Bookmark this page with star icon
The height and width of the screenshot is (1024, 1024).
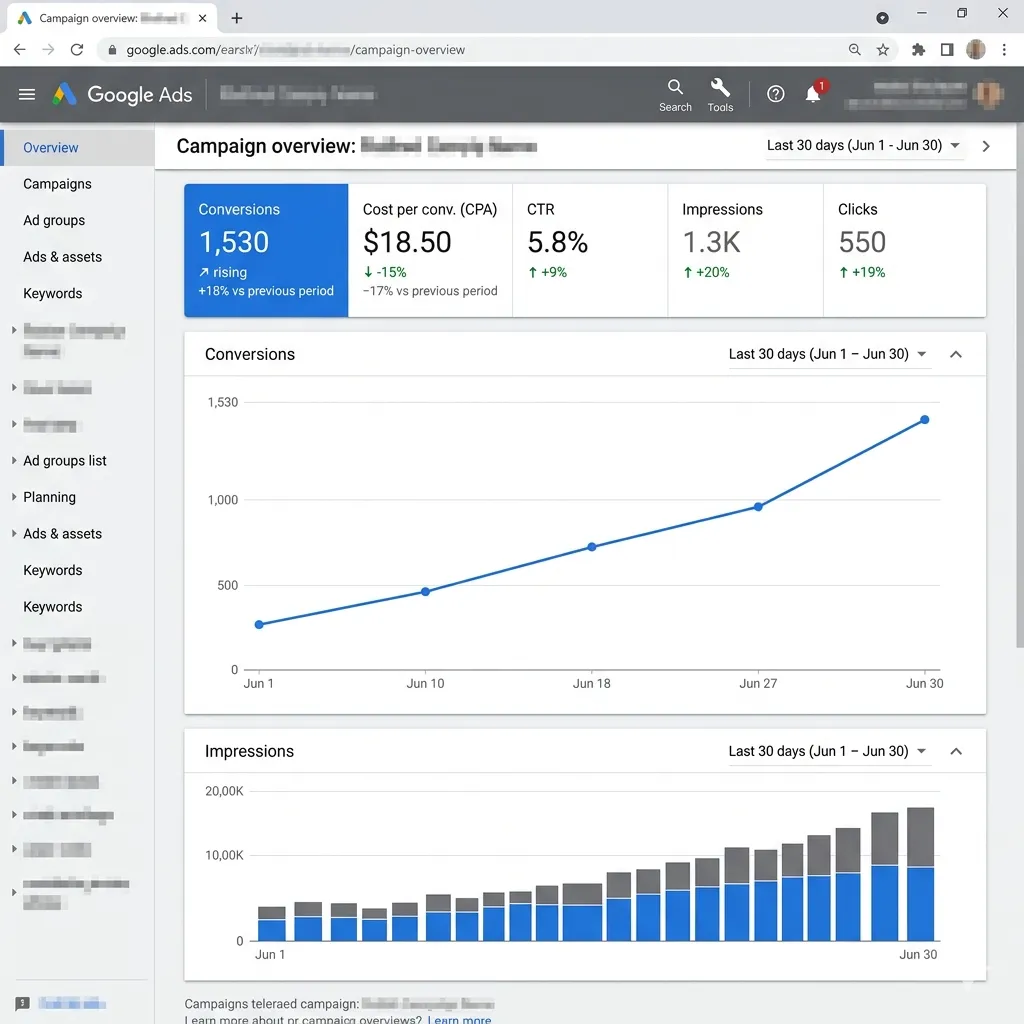tap(882, 50)
